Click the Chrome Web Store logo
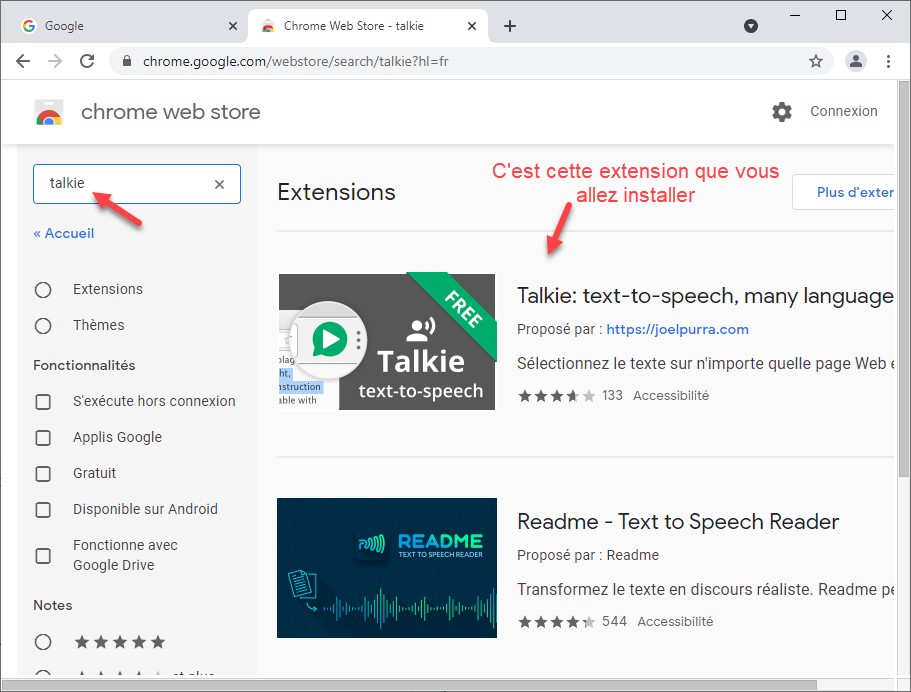This screenshot has height=692, width=911. [49, 112]
